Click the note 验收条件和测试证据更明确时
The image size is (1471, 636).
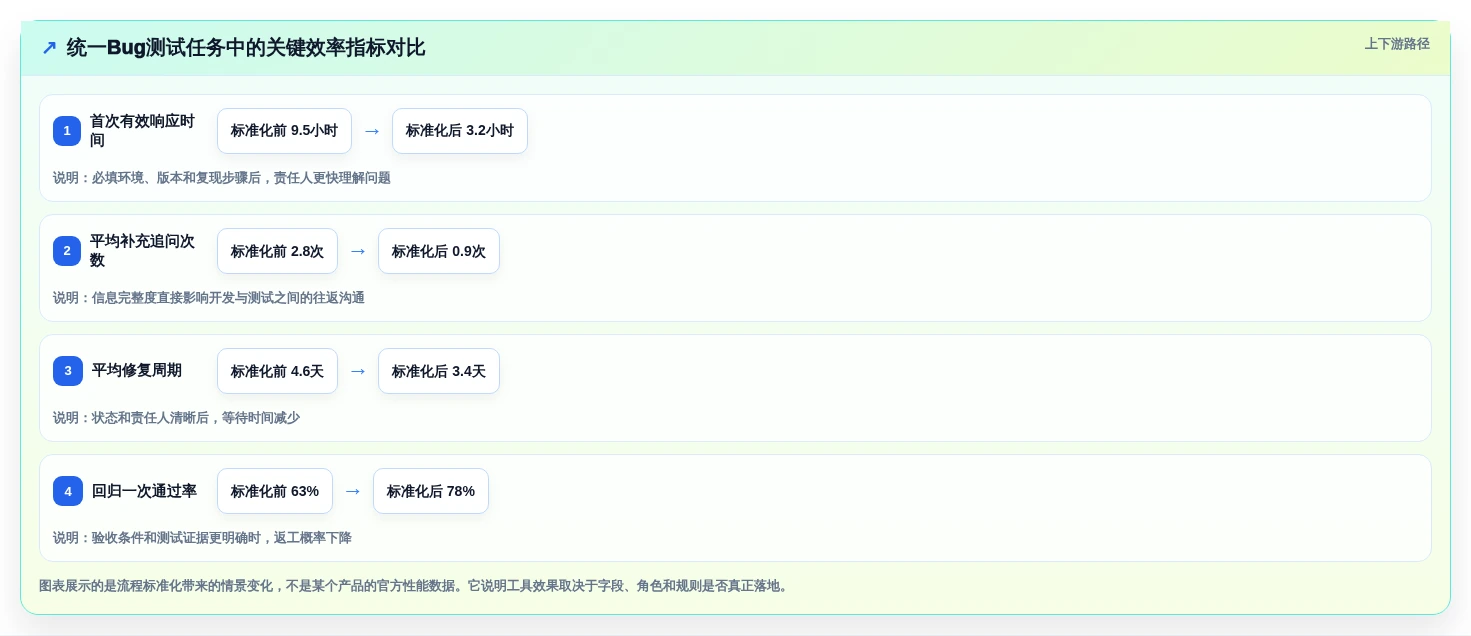202,538
